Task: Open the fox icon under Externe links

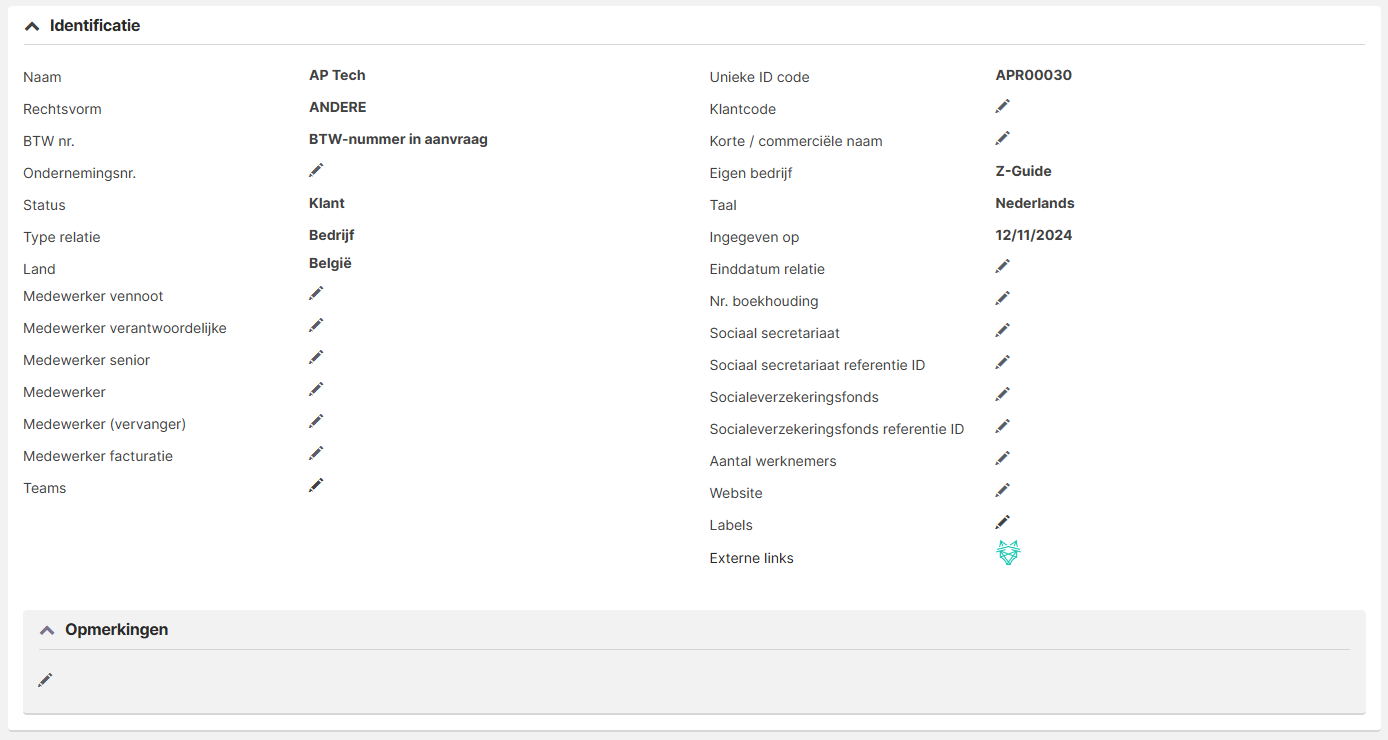Action: (1008, 553)
